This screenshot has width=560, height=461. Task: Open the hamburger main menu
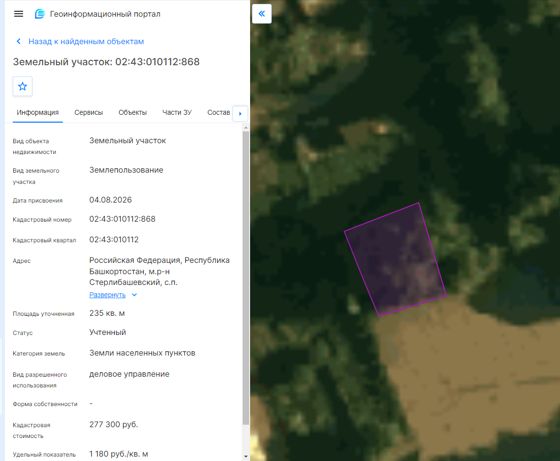tap(19, 14)
